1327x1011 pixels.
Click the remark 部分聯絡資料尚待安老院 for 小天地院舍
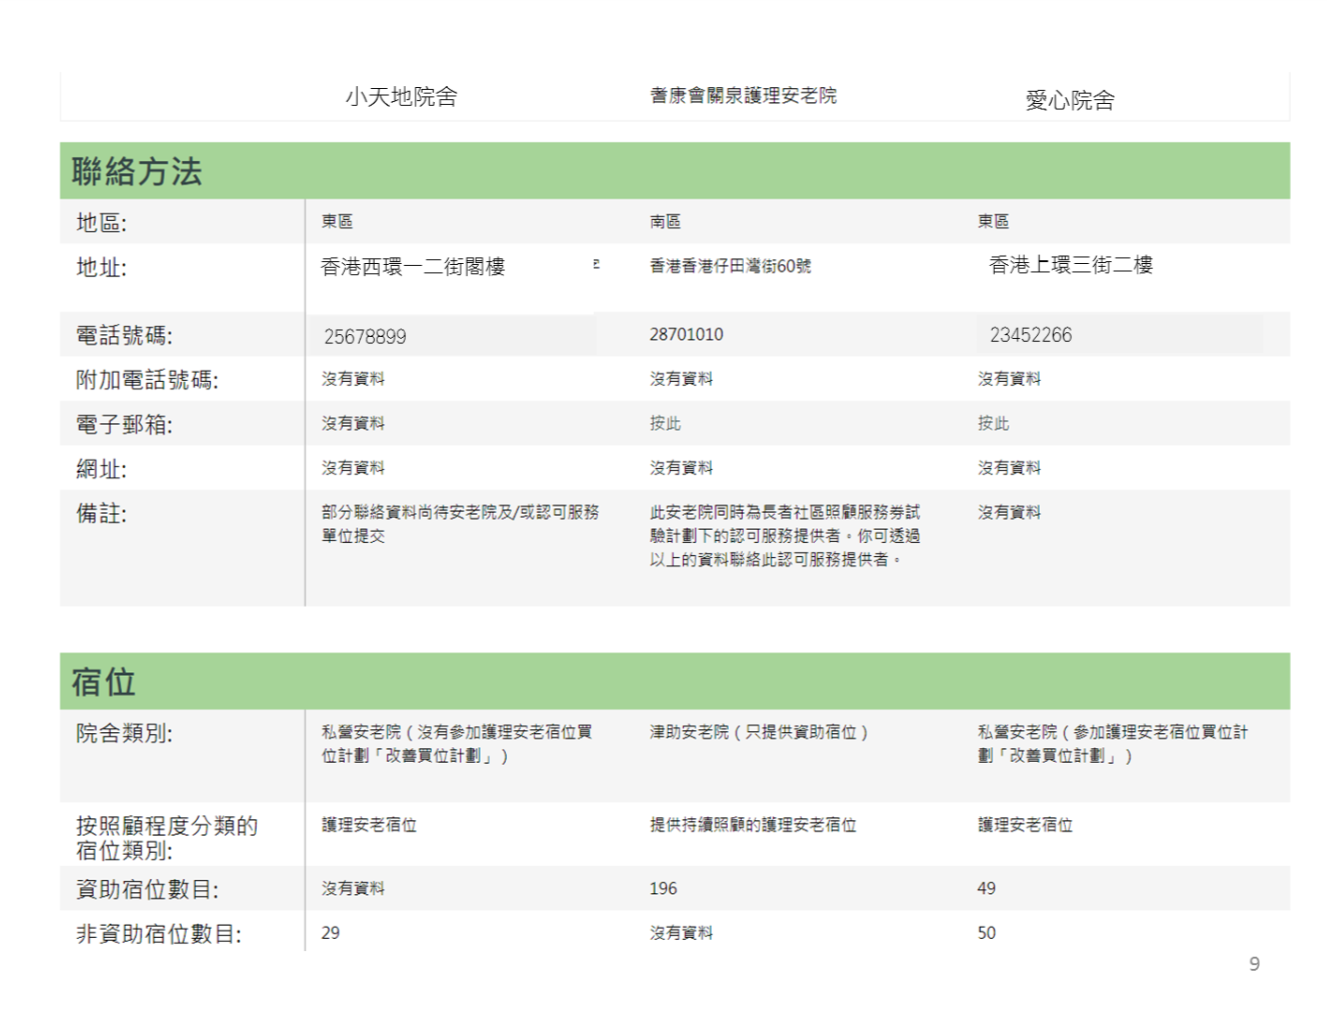pos(460,524)
